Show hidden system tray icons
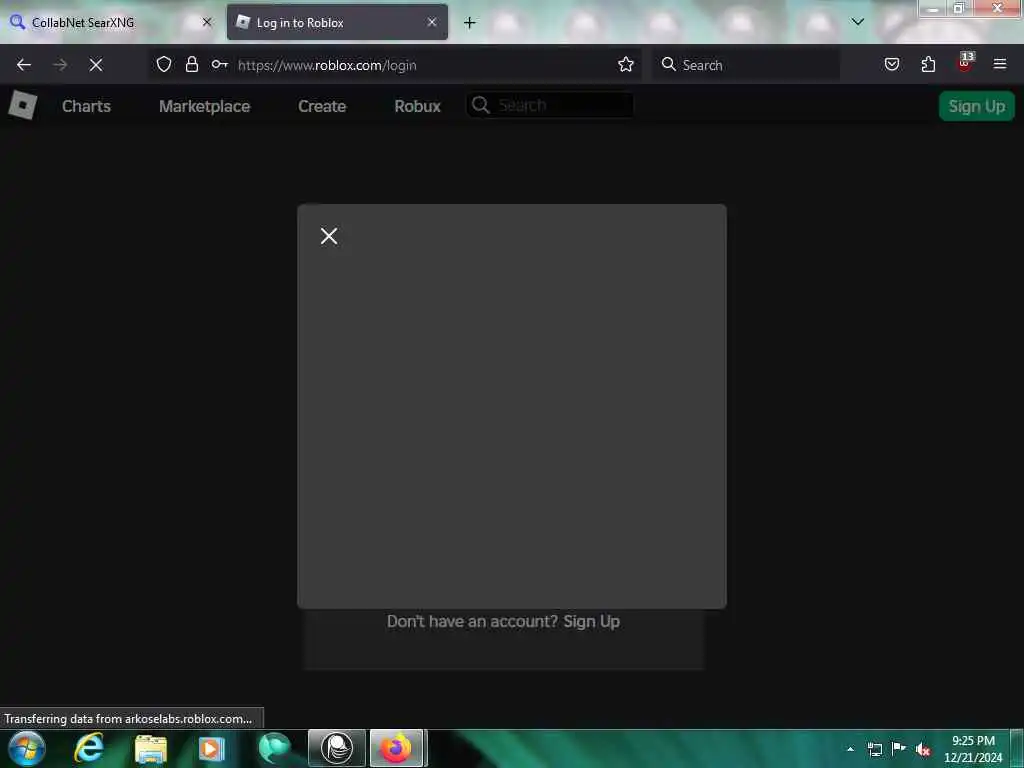 [850, 749]
